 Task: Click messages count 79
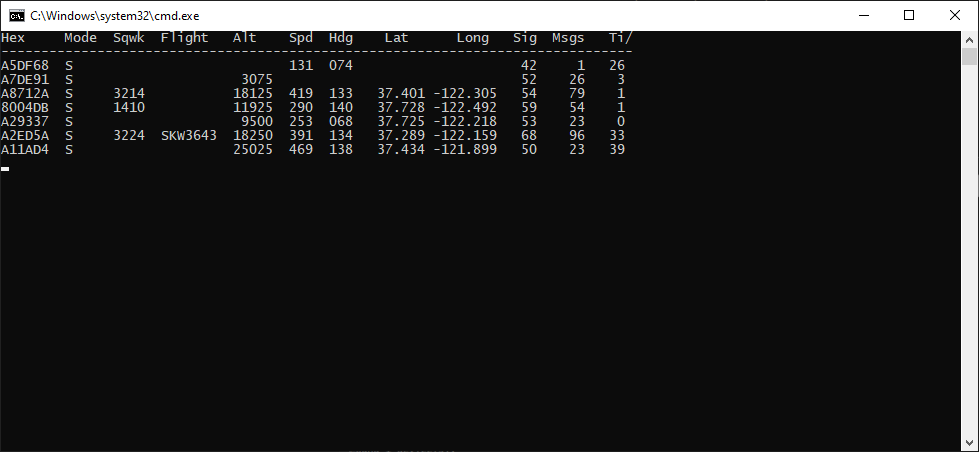click(x=577, y=94)
